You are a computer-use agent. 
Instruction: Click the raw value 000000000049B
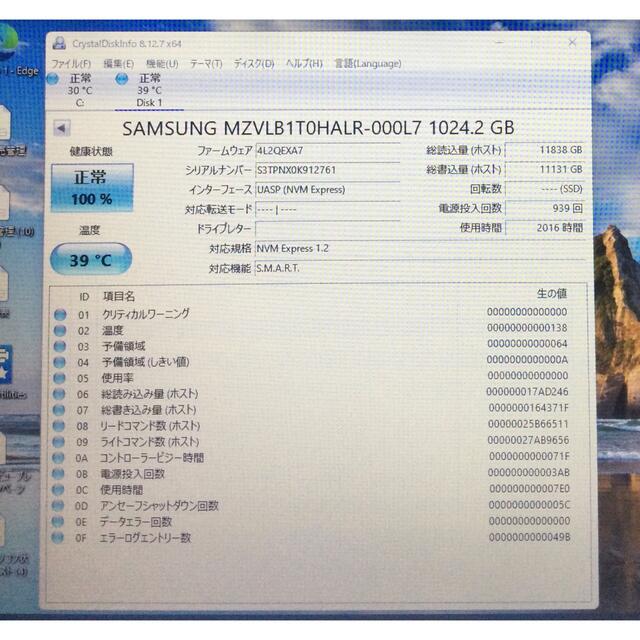coord(529,537)
